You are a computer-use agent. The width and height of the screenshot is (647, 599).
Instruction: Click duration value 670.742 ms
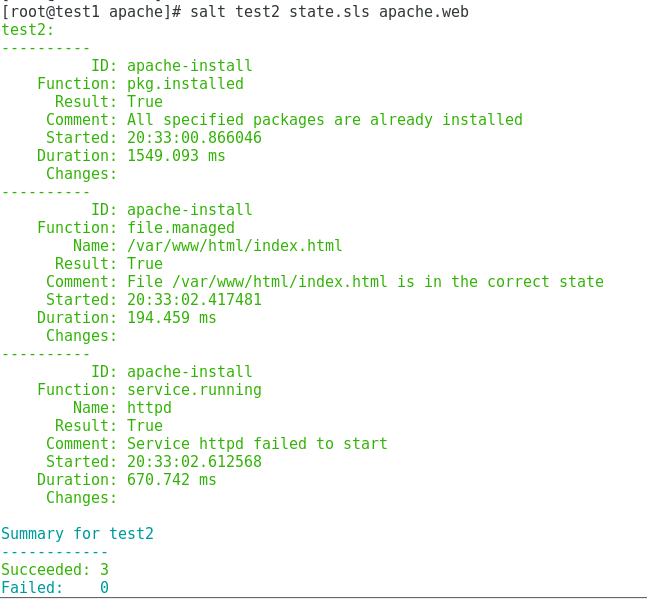click(x=172, y=480)
